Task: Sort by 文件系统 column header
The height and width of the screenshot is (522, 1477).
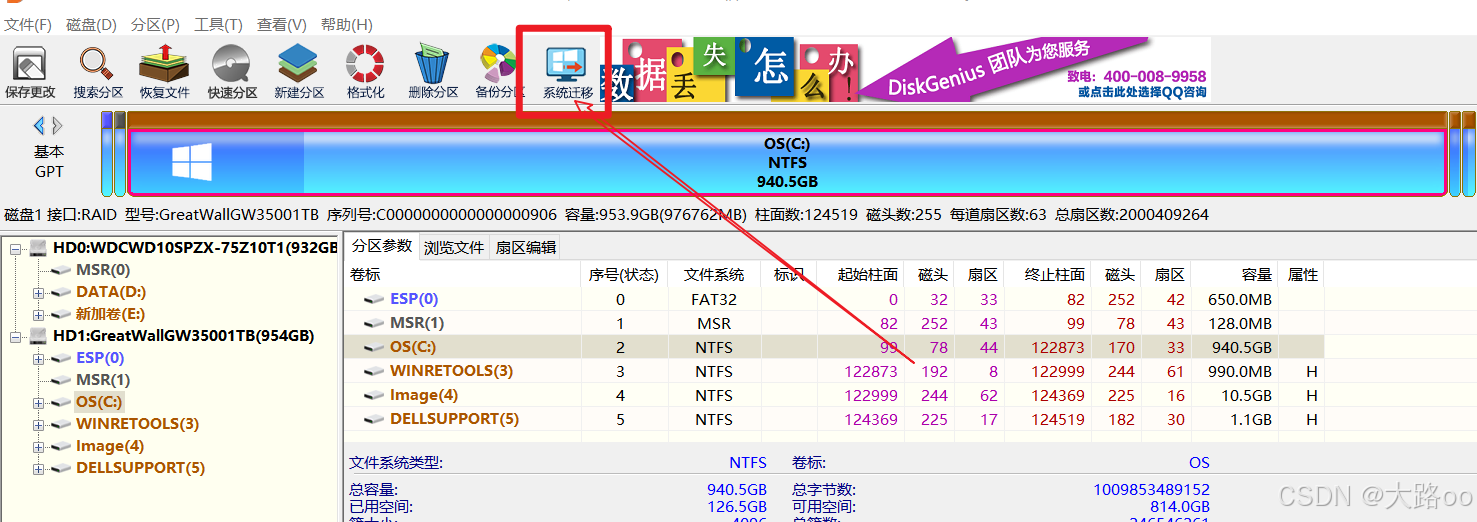Action: [x=714, y=274]
